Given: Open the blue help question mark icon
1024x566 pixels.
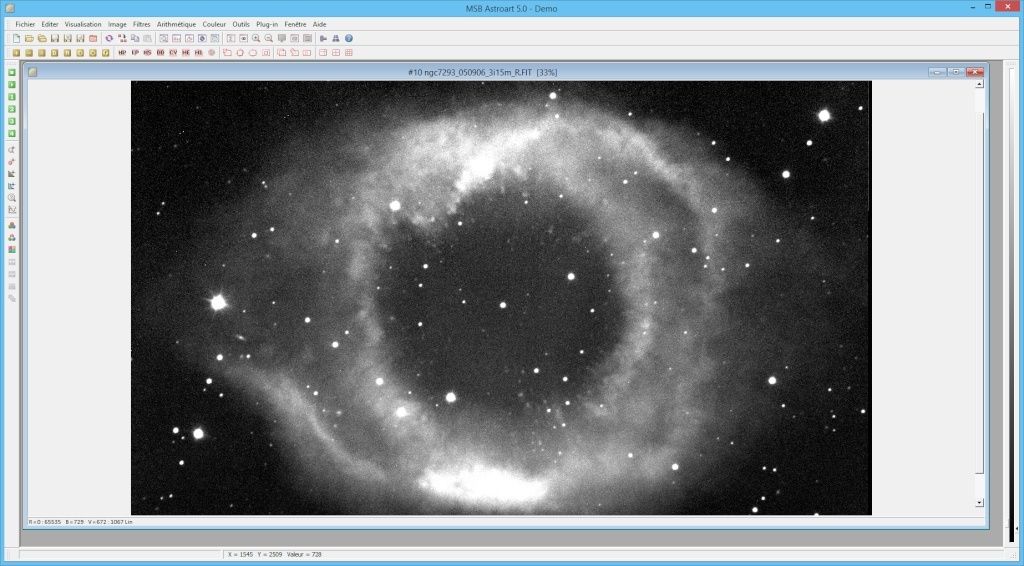Looking at the screenshot, I should 349,39.
